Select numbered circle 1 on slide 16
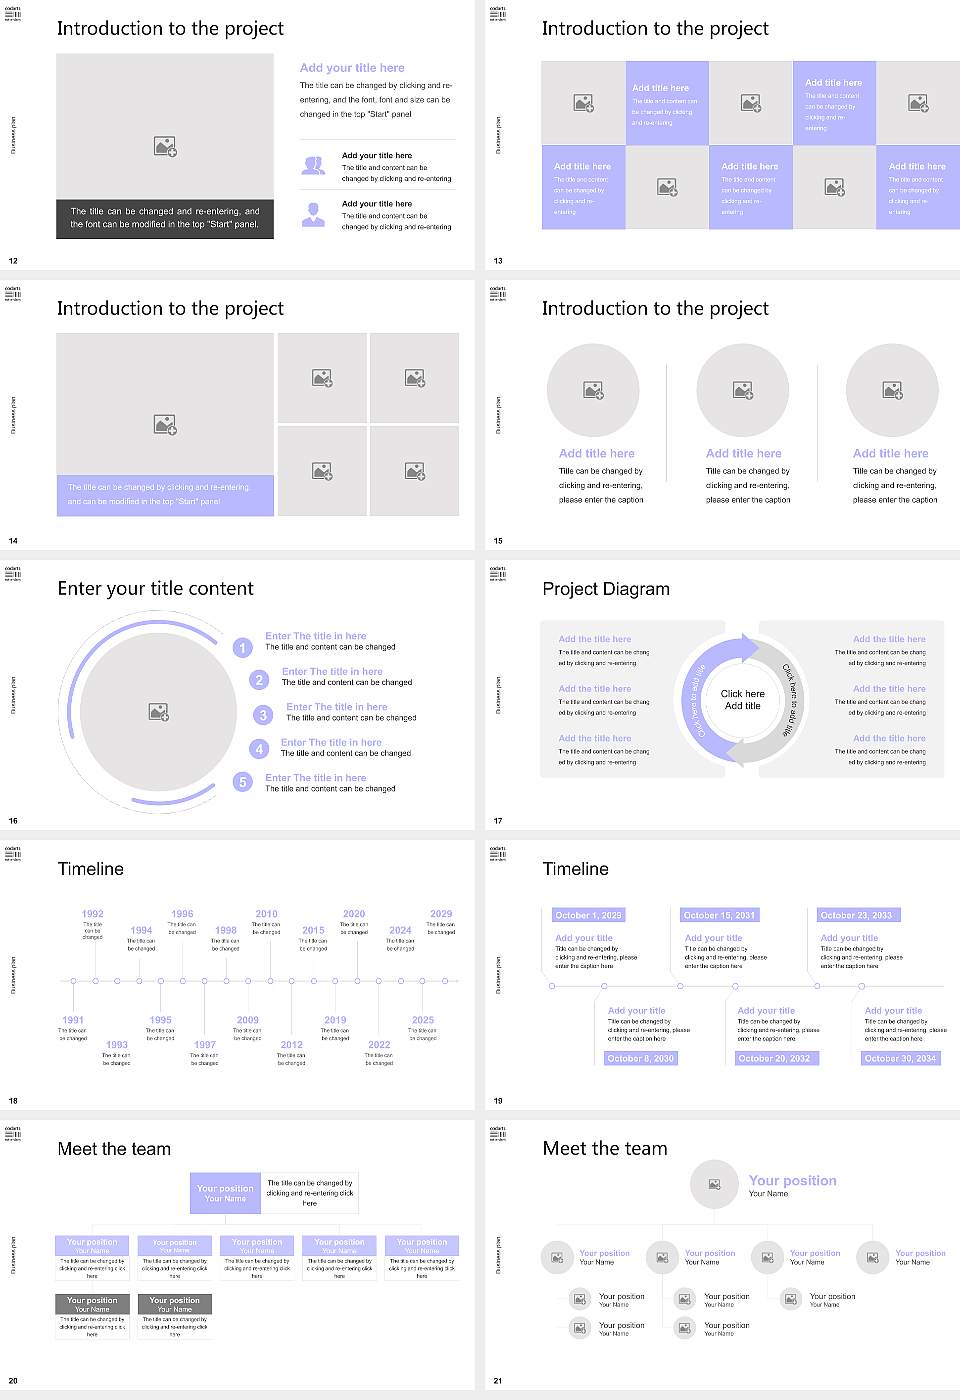The height and width of the screenshot is (1400, 960). click(242, 648)
